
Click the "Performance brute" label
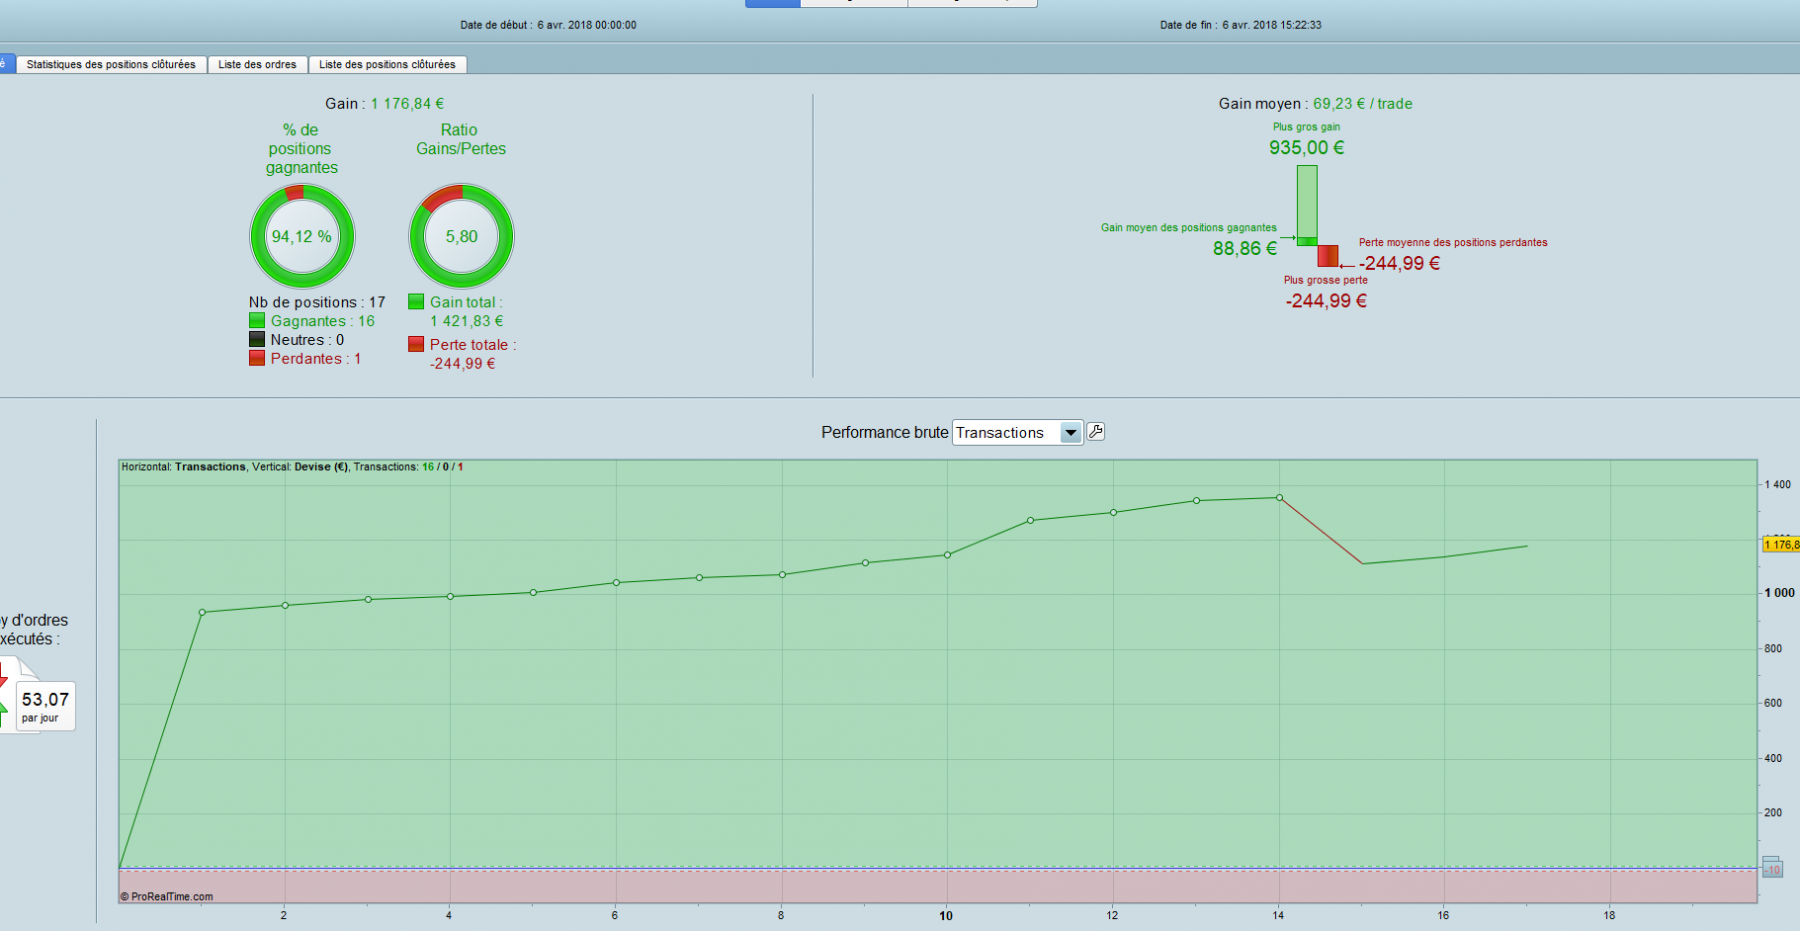tap(885, 433)
